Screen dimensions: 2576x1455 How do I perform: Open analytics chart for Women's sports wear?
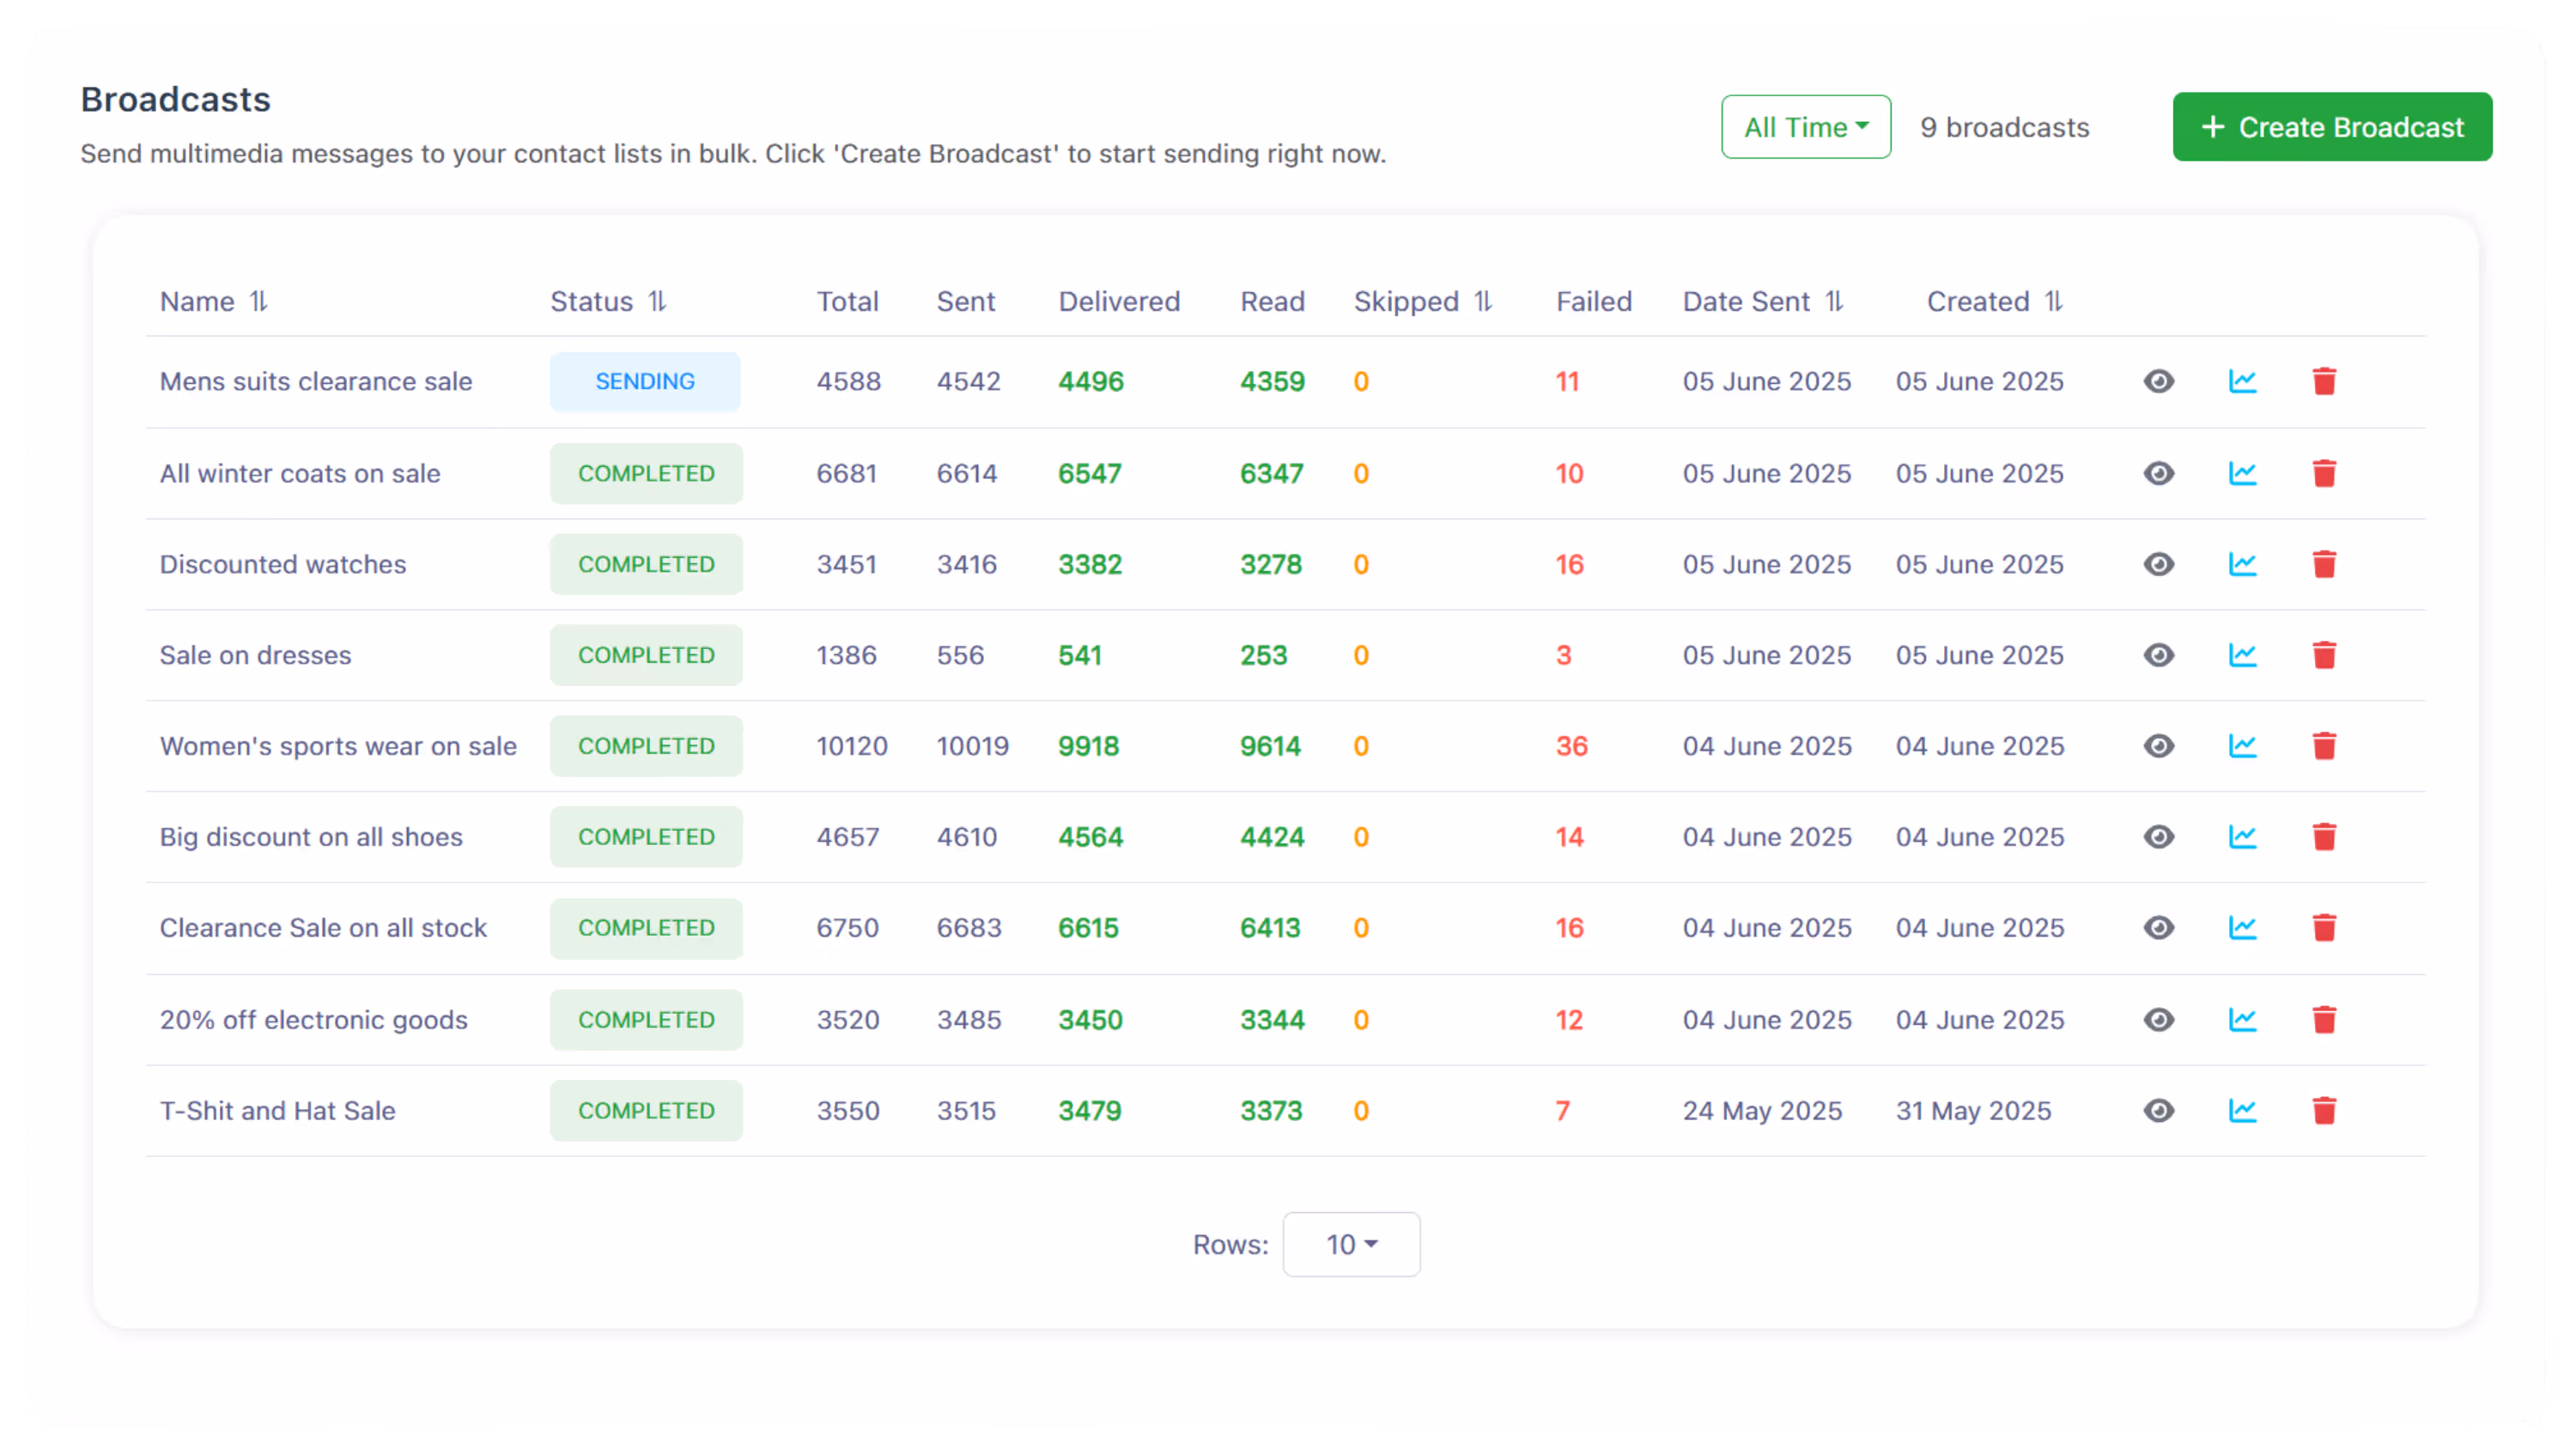[x=2242, y=746]
